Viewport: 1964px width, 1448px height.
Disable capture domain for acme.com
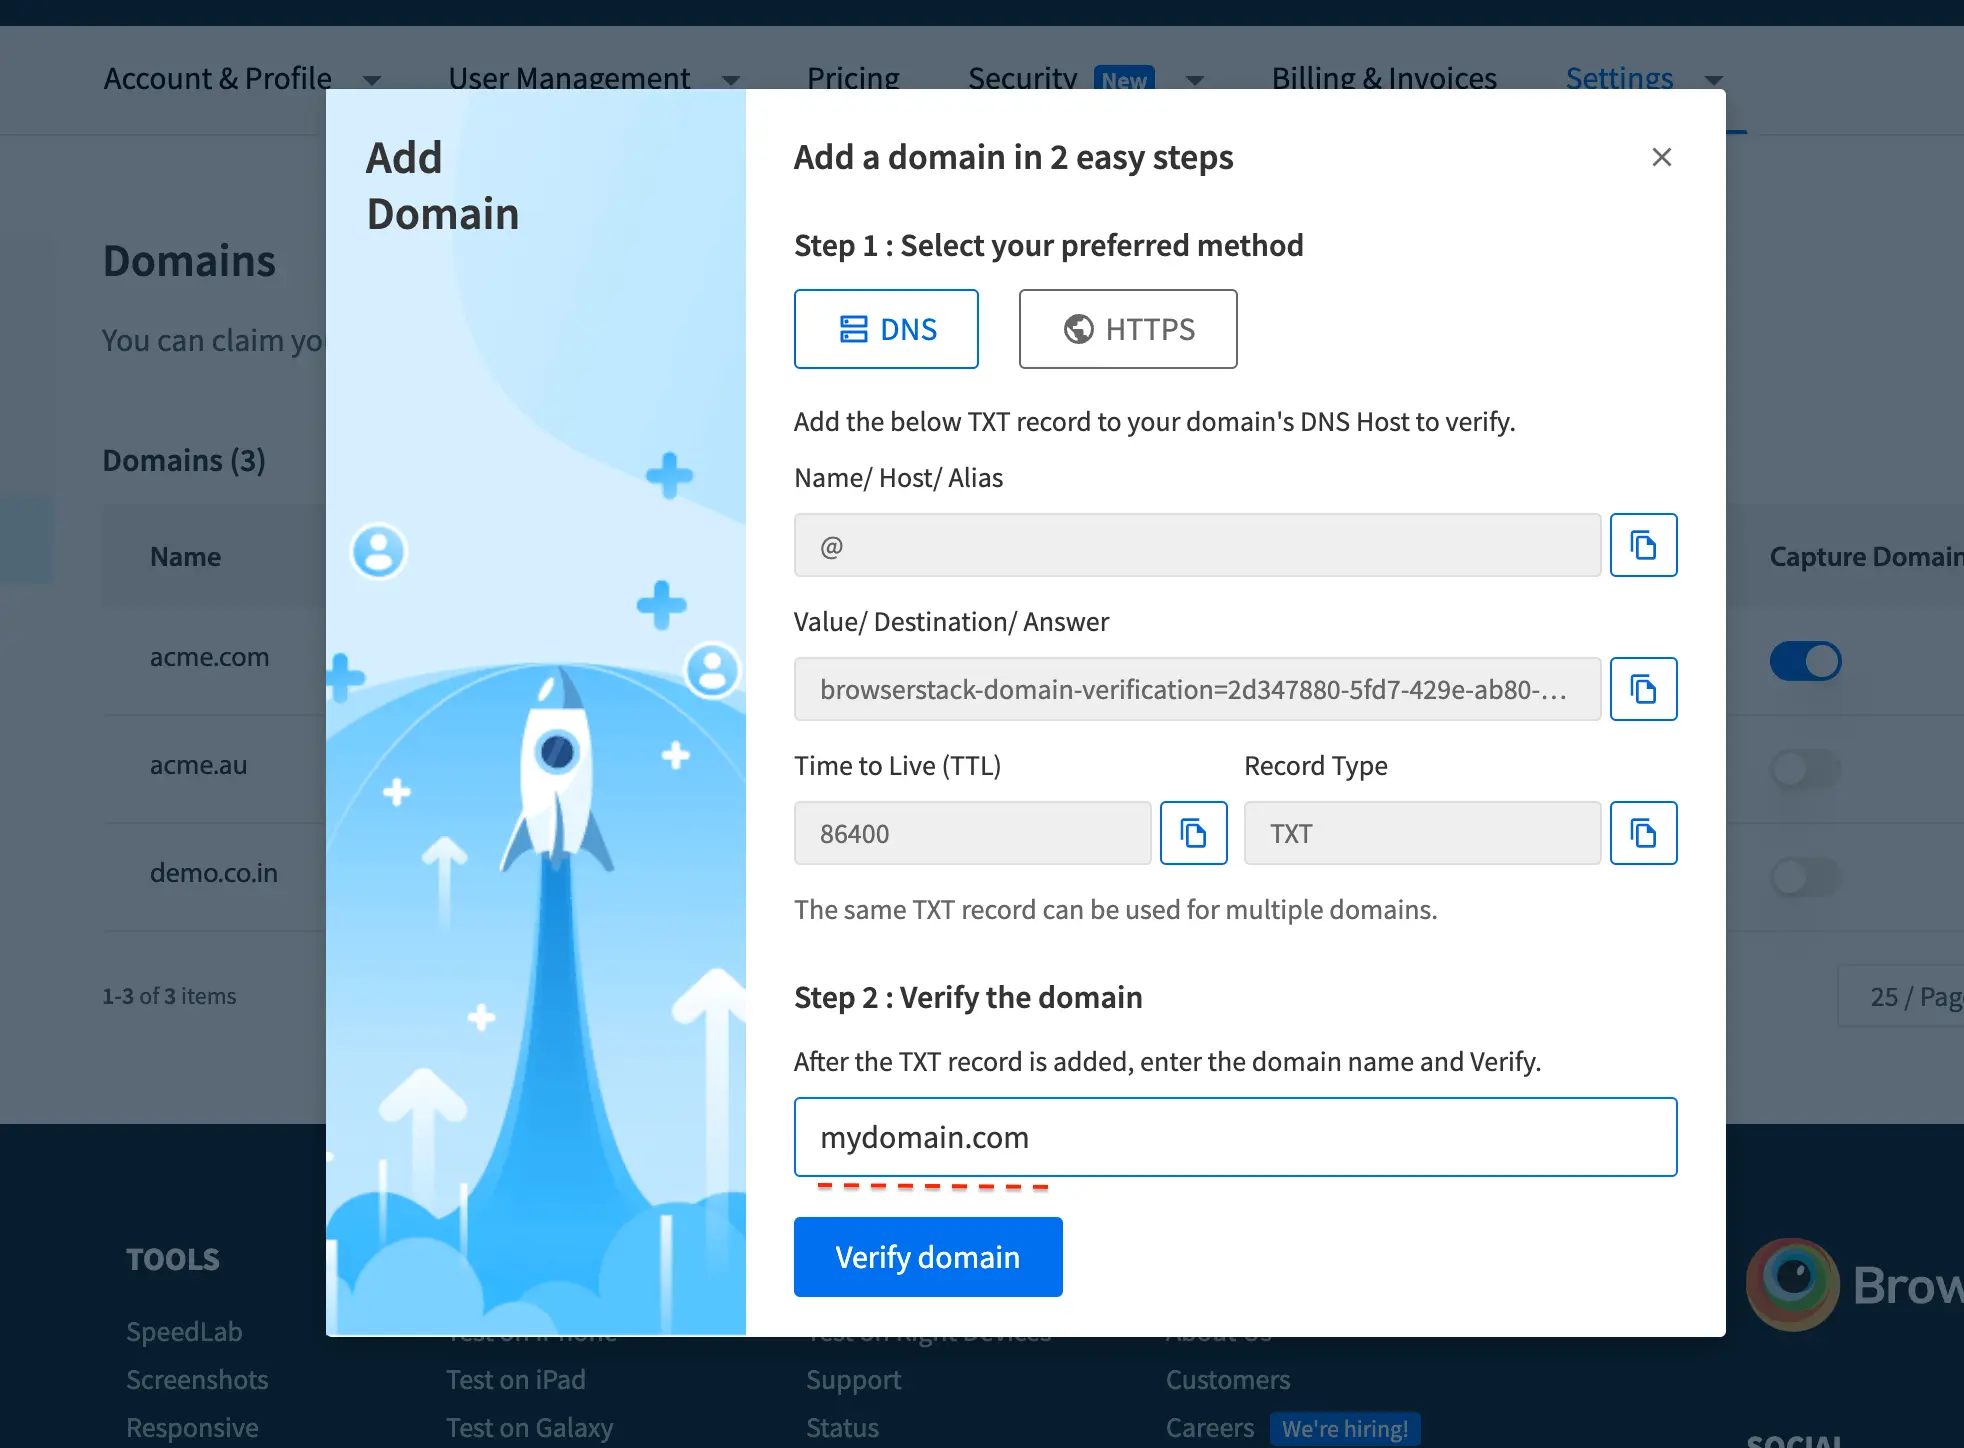tap(1805, 661)
